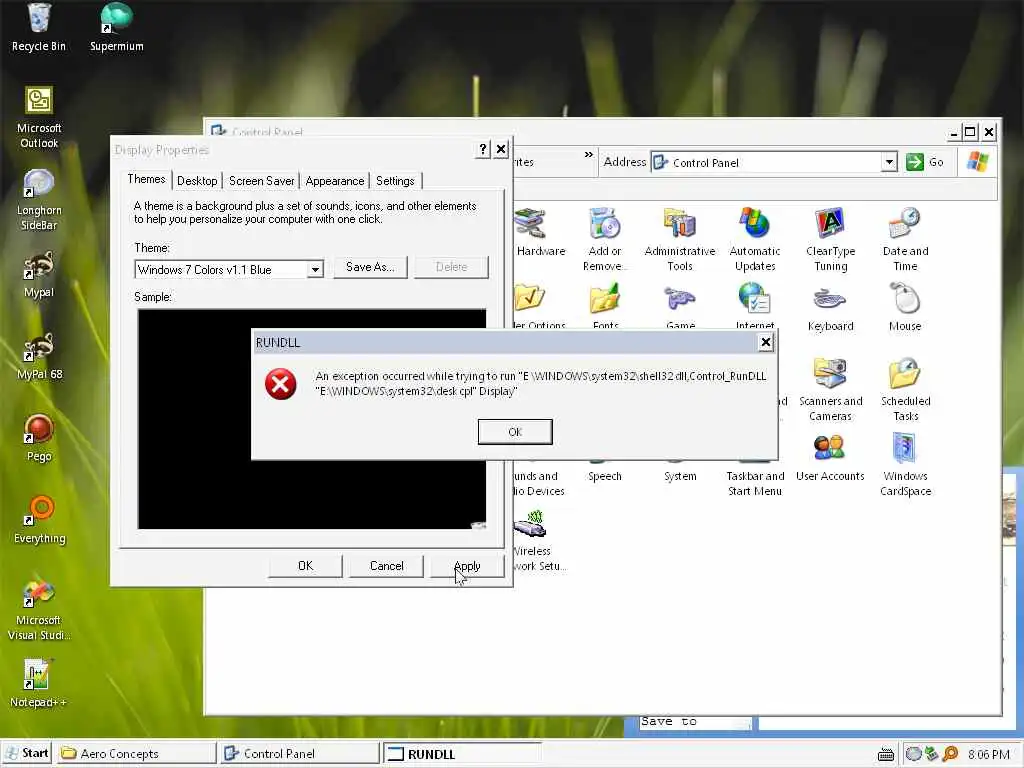1024x768 pixels.
Task: Expand the toolbar overflow chevron
Action: pyautogui.click(x=588, y=155)
